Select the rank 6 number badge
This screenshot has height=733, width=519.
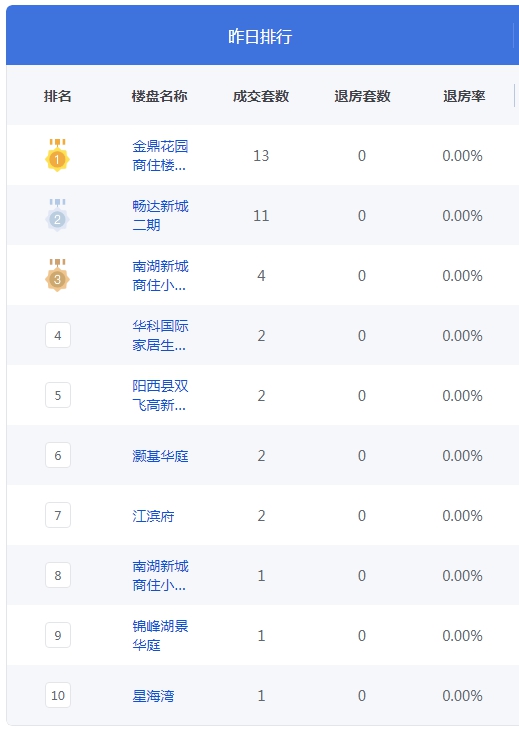pyautogui.click(x=58, y=455)
